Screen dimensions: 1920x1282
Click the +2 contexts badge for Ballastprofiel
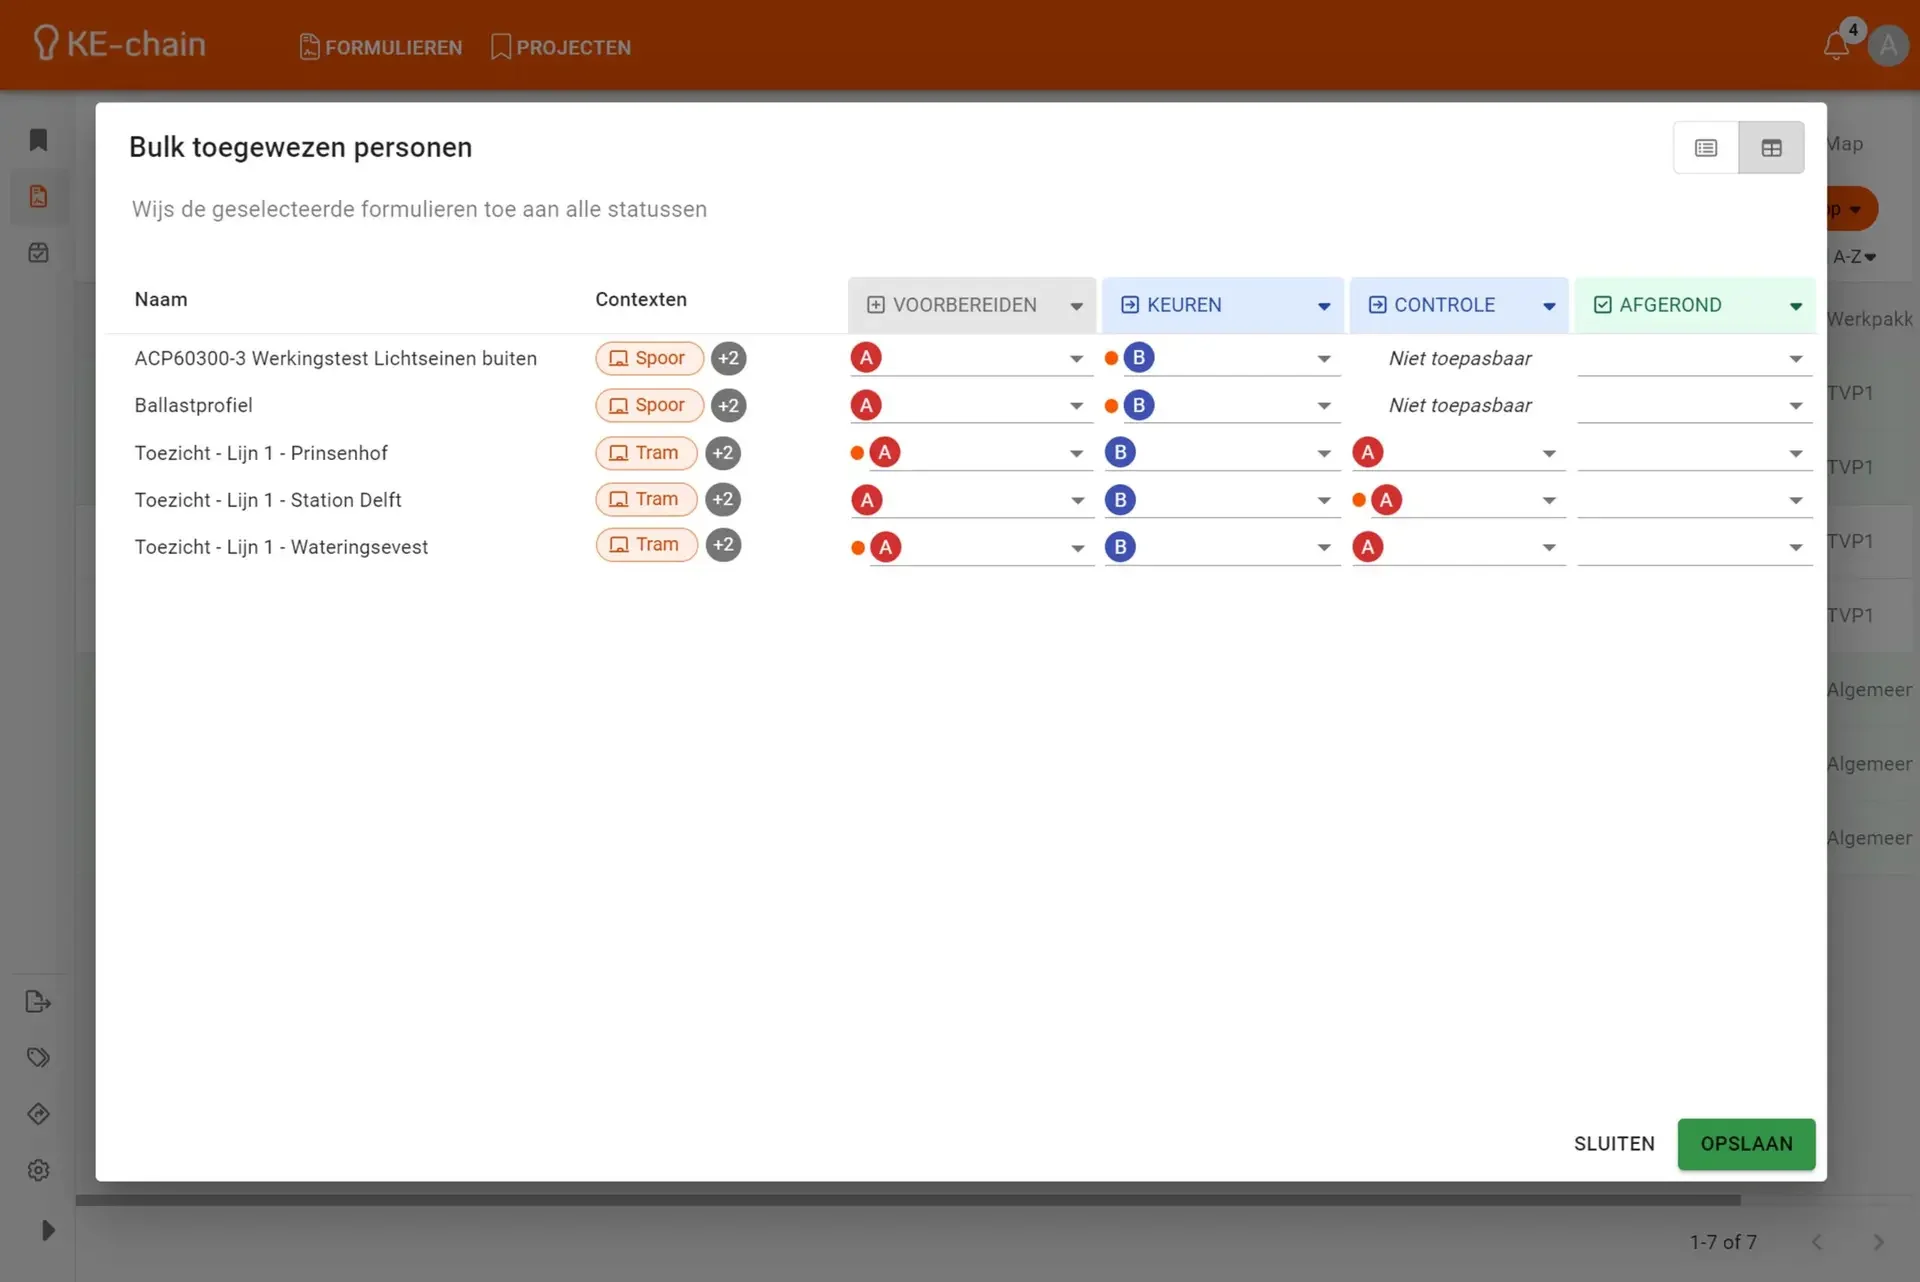[728, 405]
